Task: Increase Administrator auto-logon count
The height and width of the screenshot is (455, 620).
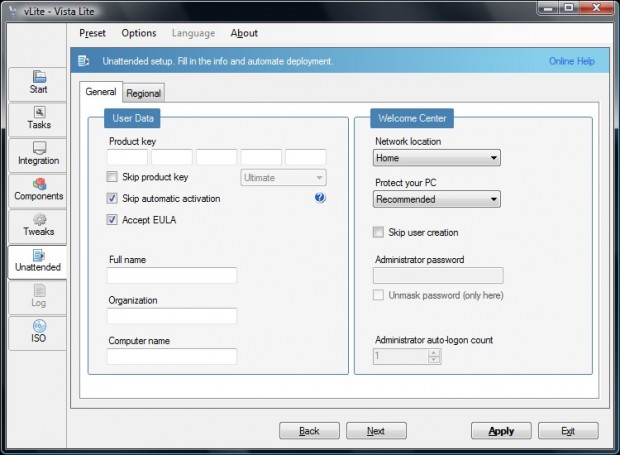Action: pyautogui.click(x=434, y=352)
